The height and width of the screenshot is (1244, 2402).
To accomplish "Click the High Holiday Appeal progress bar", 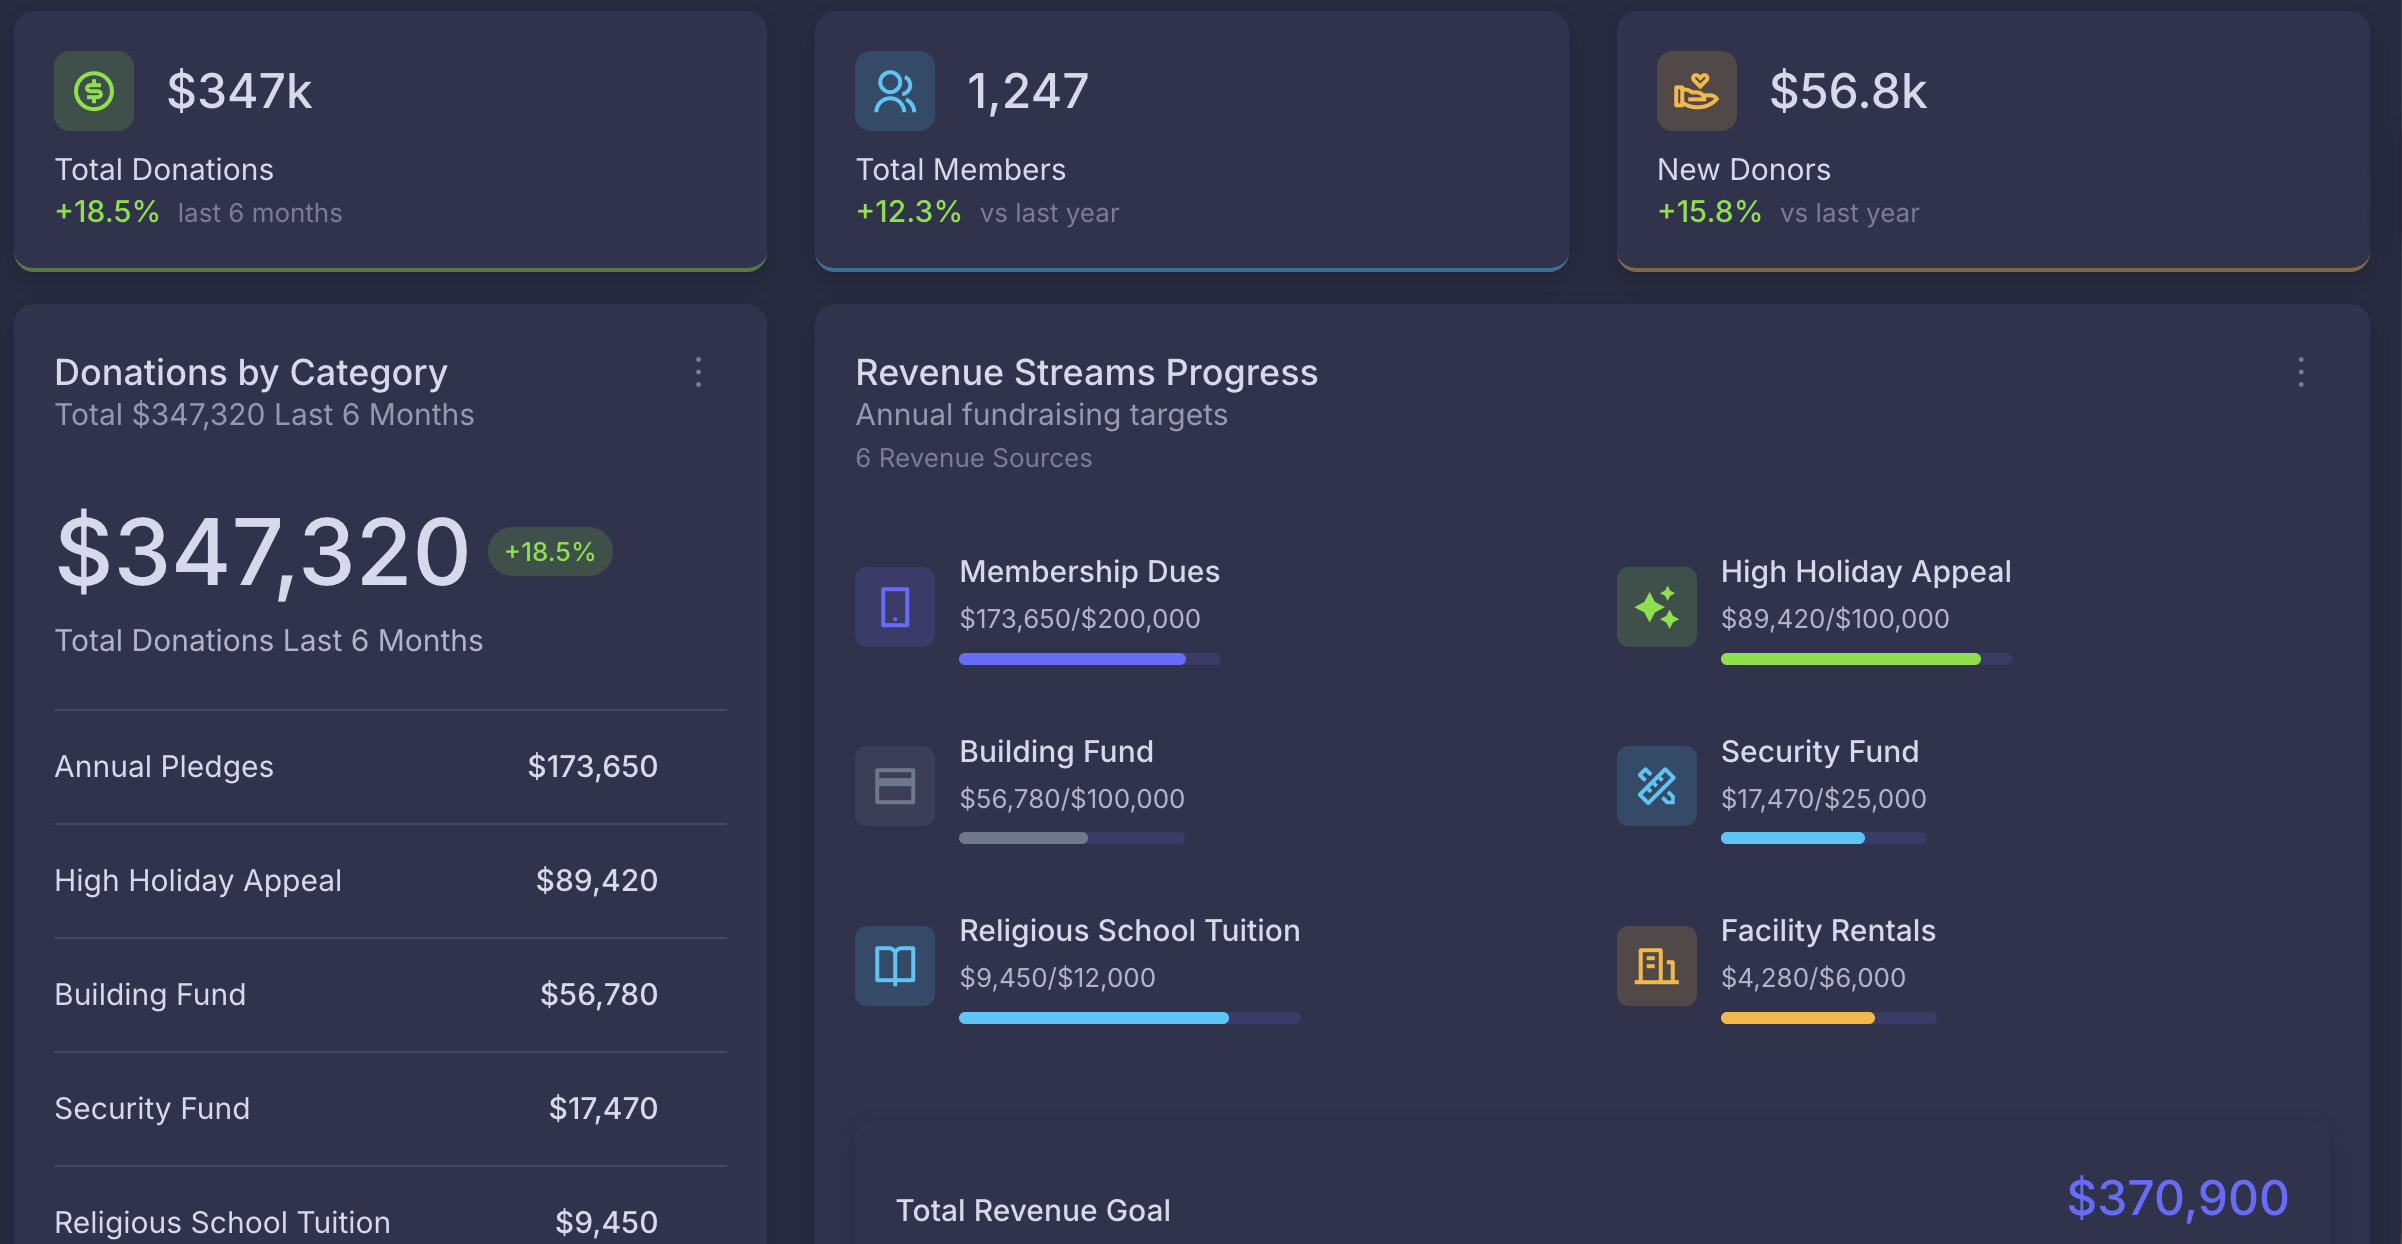I will [1866, 659].
